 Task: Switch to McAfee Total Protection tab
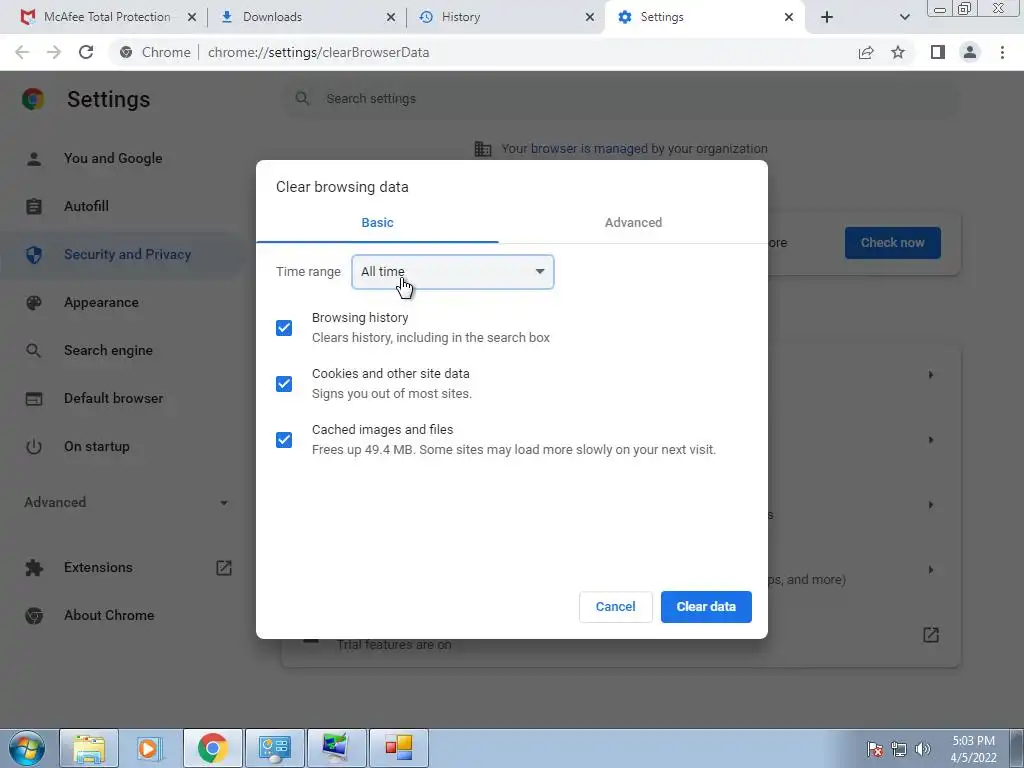coord(106,17)
